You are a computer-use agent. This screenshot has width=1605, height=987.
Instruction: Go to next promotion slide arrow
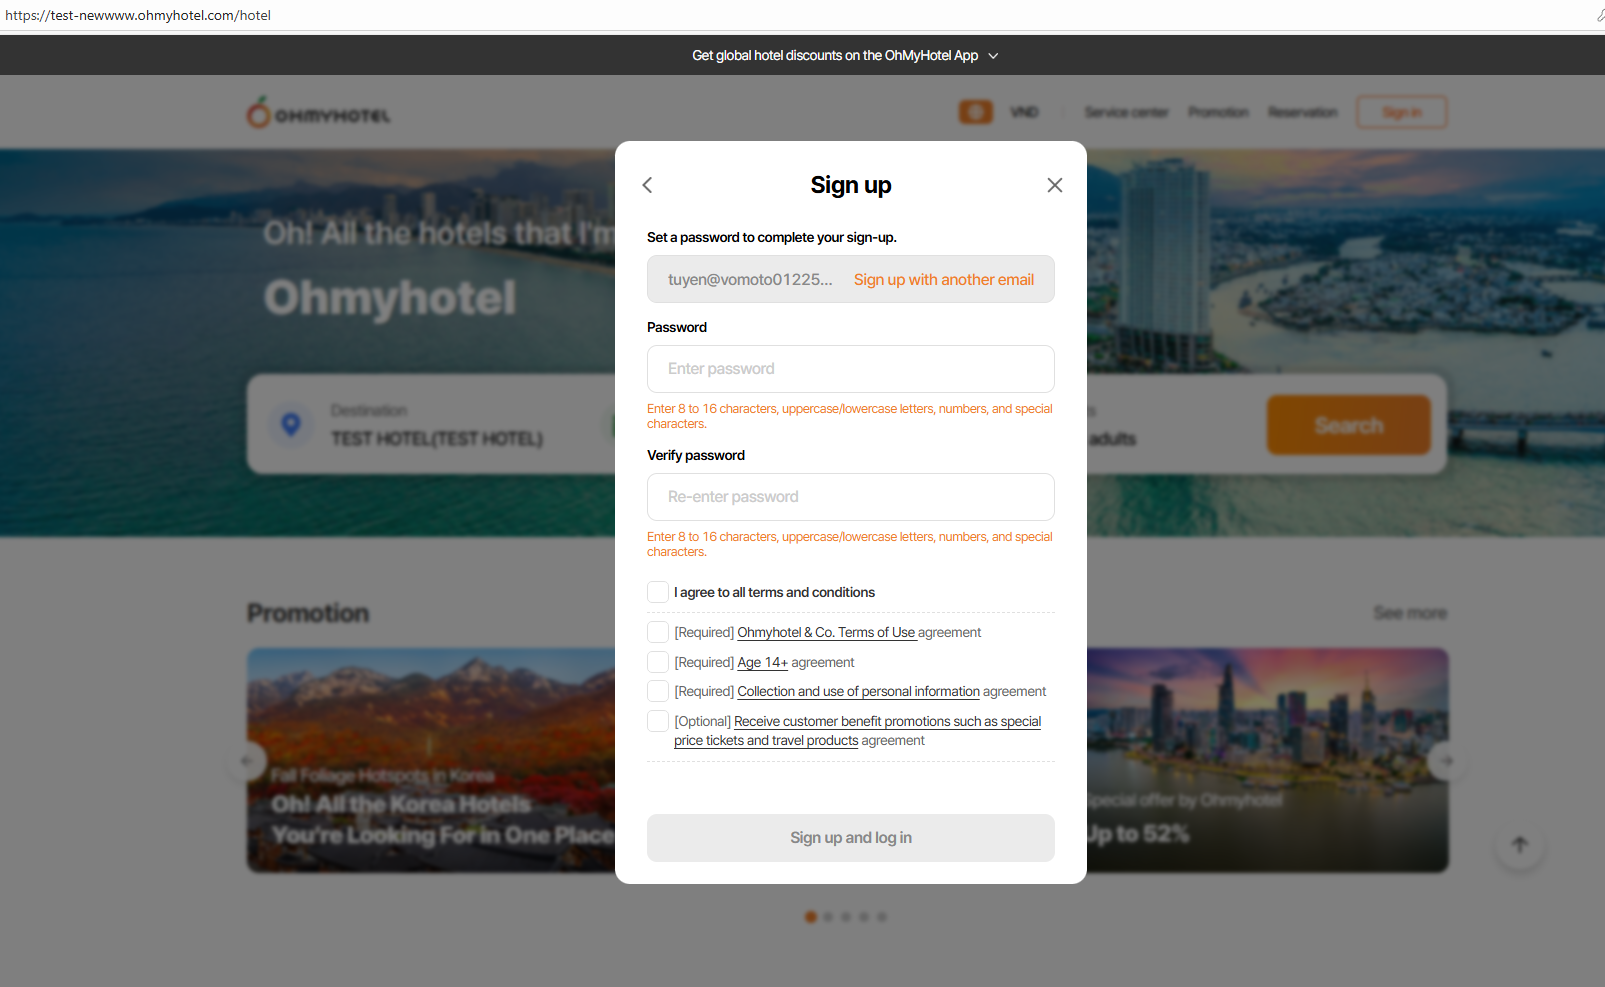coord(1447,761)
